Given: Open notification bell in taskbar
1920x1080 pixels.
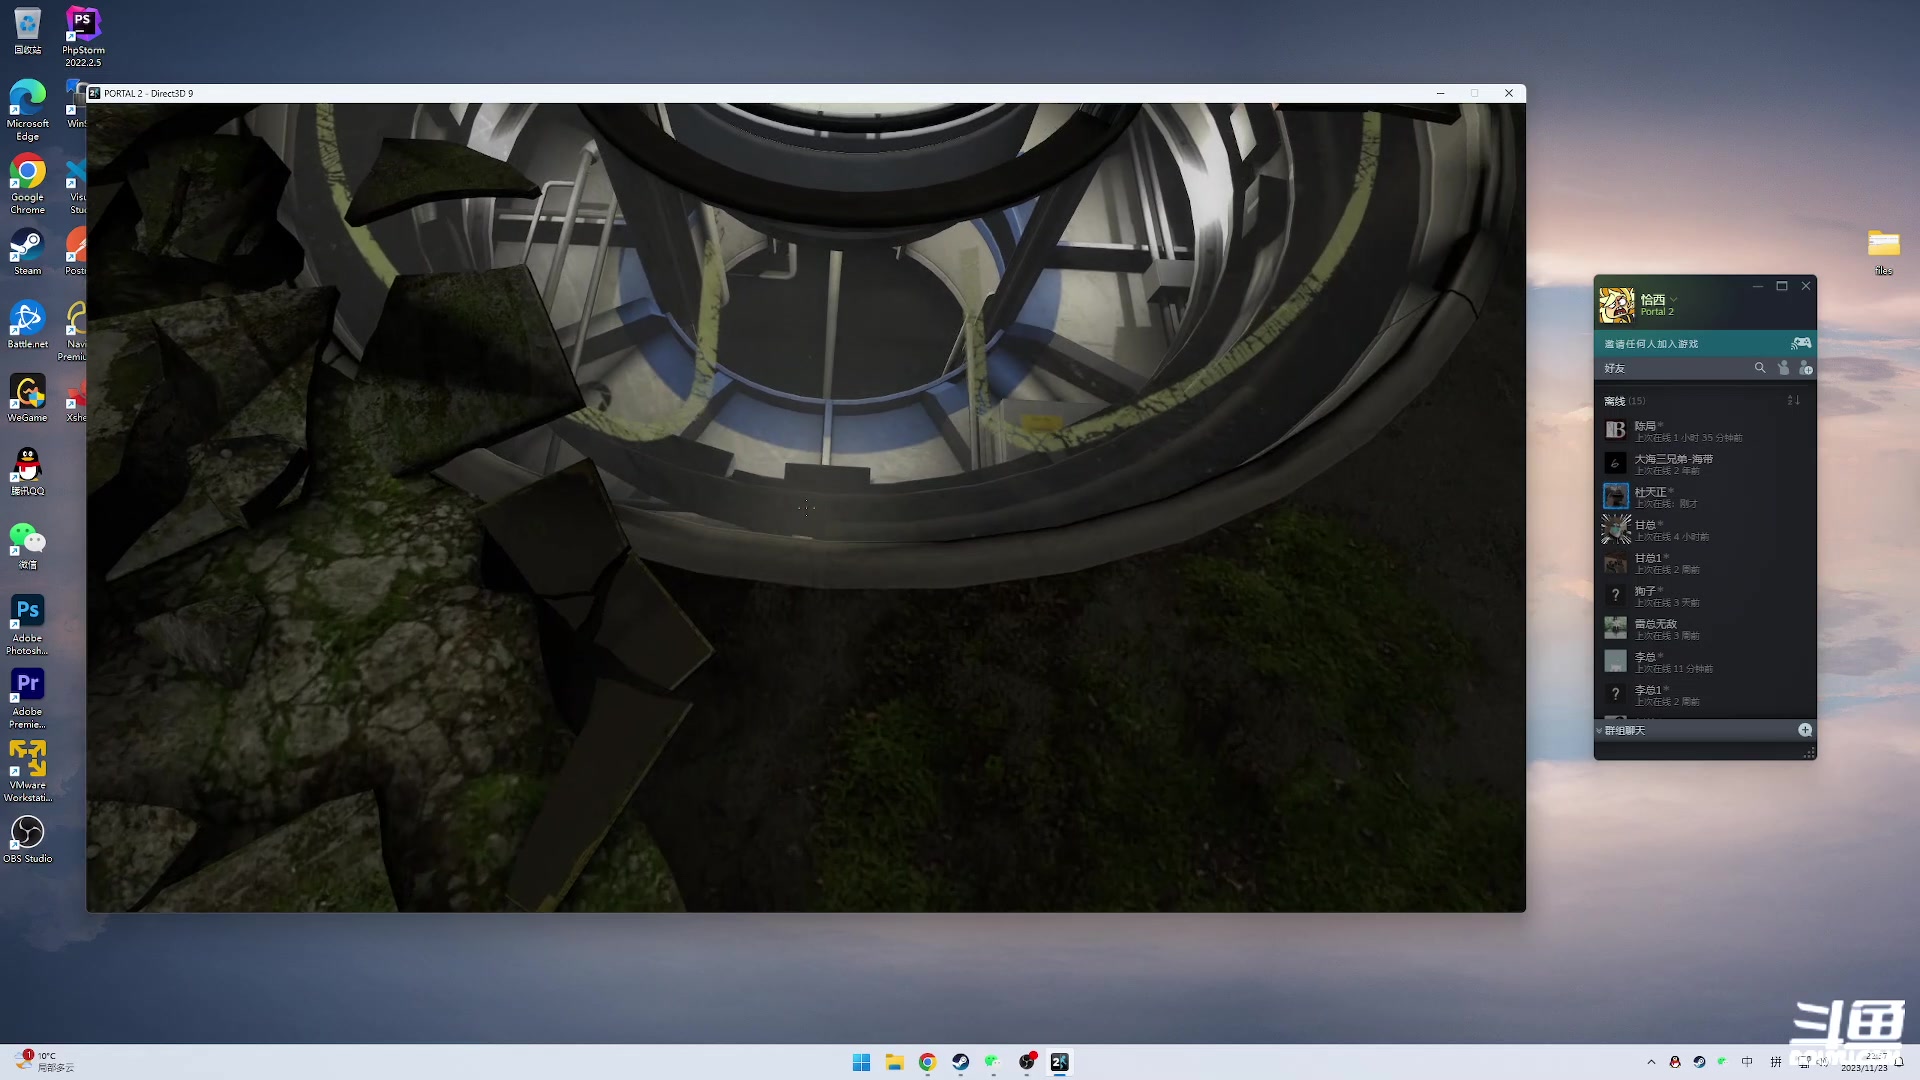Looking at the screenshot, I should click(1899, 1062).
